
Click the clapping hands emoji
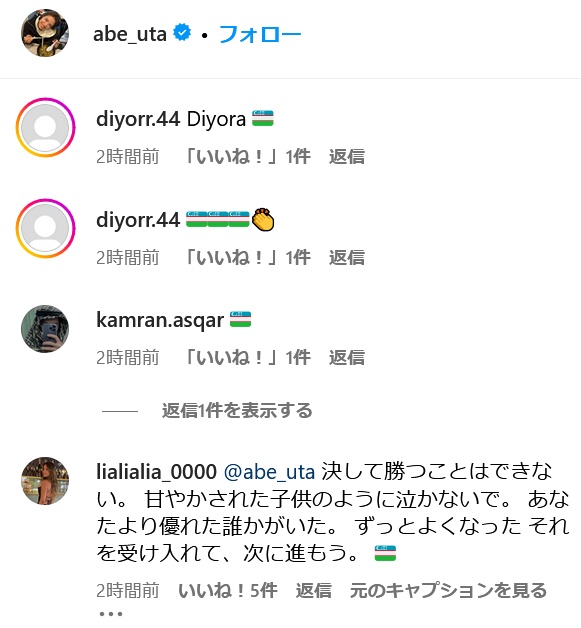[263, 219]
